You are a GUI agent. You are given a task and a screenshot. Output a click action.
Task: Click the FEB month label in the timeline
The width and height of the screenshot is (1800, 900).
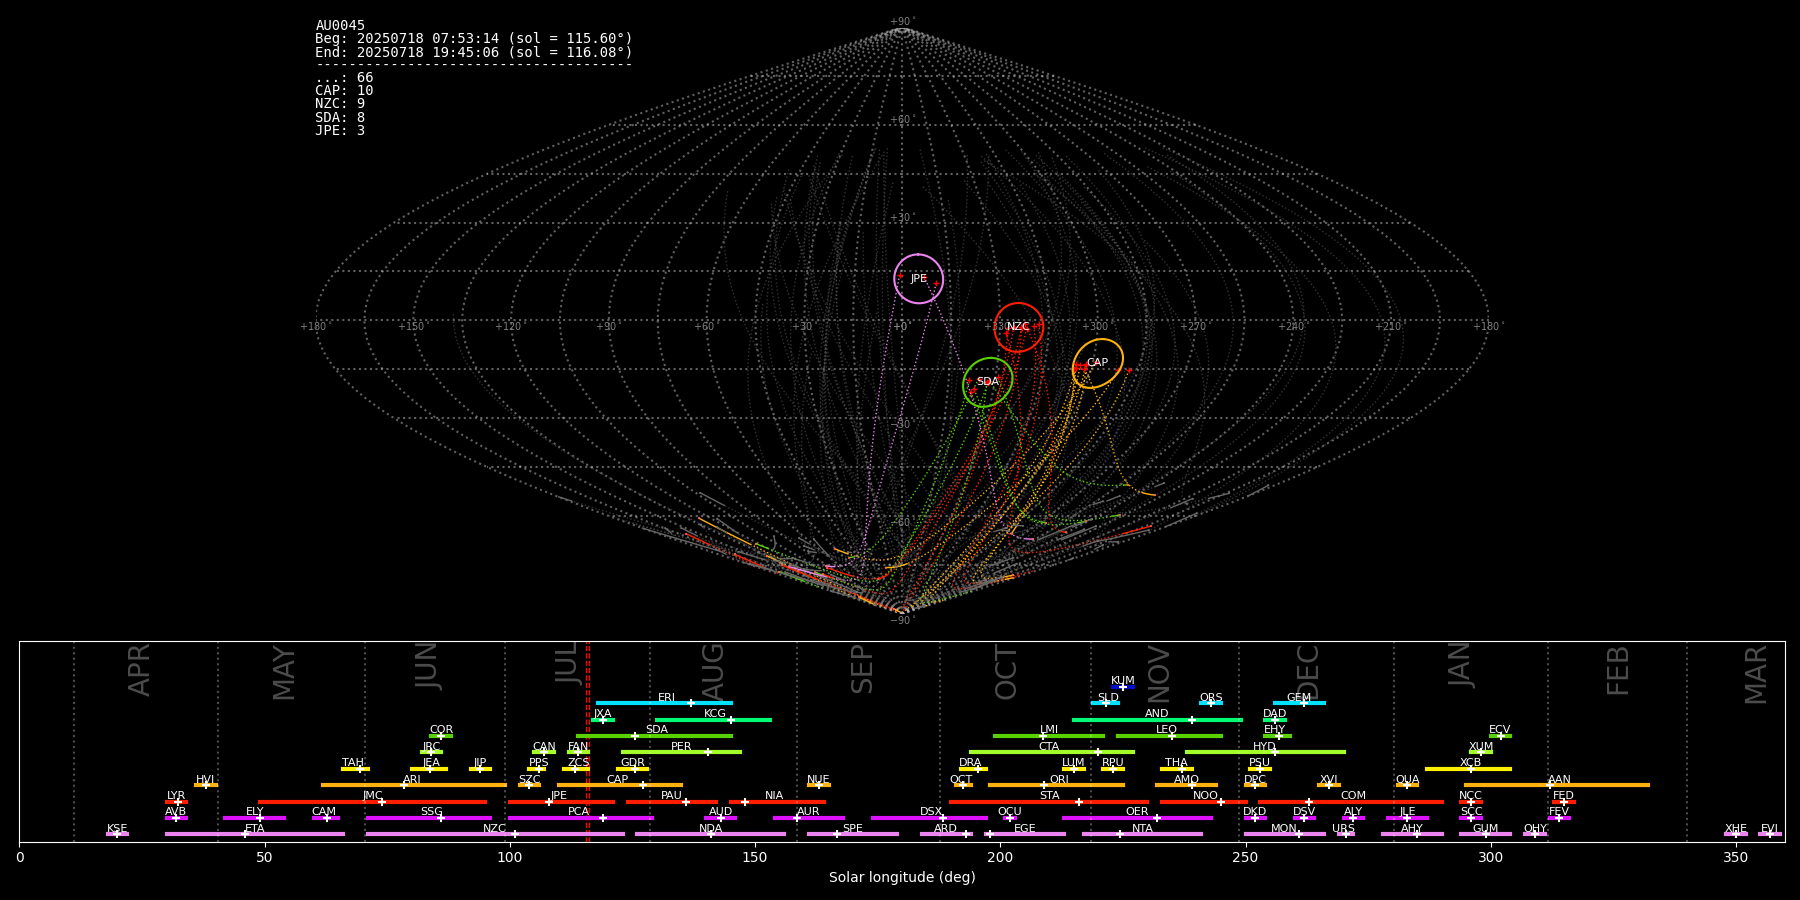(1618, 670)
